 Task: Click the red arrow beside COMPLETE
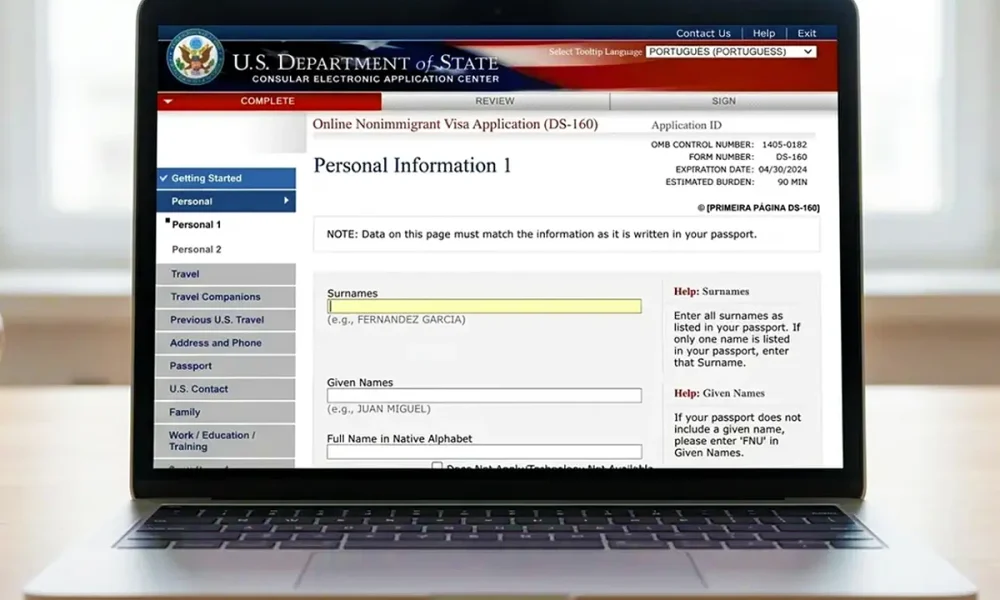pyautogui.click(x=168, y=101)
